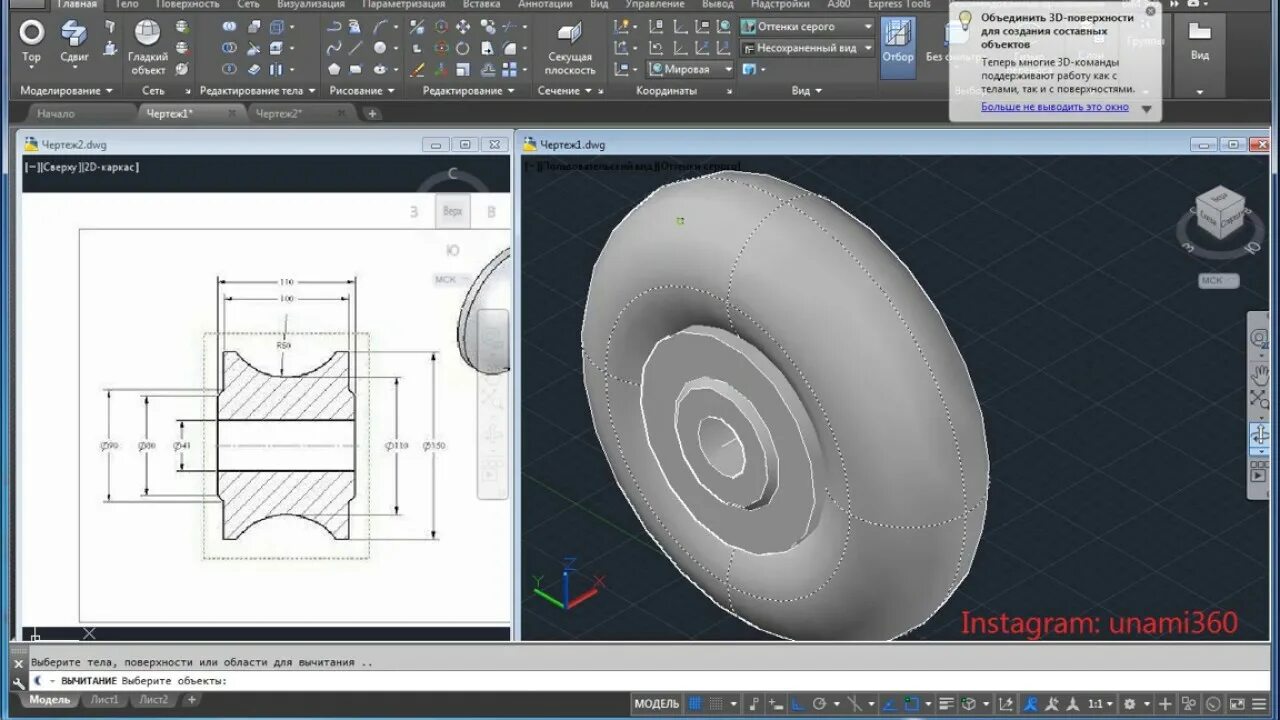
Task: Toggle object snap in status bar
Action: click(x=912, y=704)
